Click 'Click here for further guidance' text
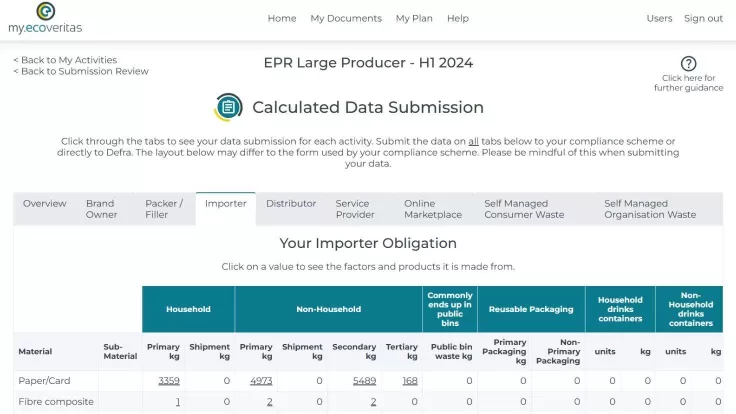This screenshot has height=414, width=736. coord(688,83)
